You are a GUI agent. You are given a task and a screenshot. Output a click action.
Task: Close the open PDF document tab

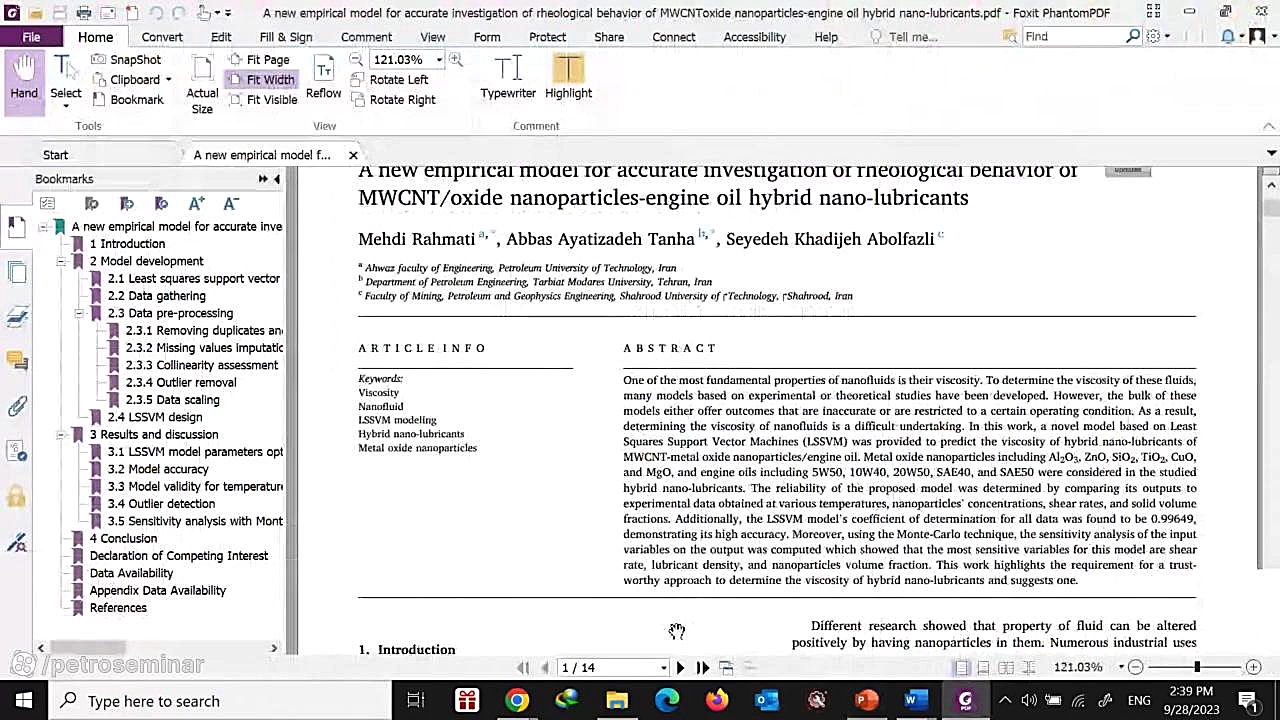[x=353, y=155]
